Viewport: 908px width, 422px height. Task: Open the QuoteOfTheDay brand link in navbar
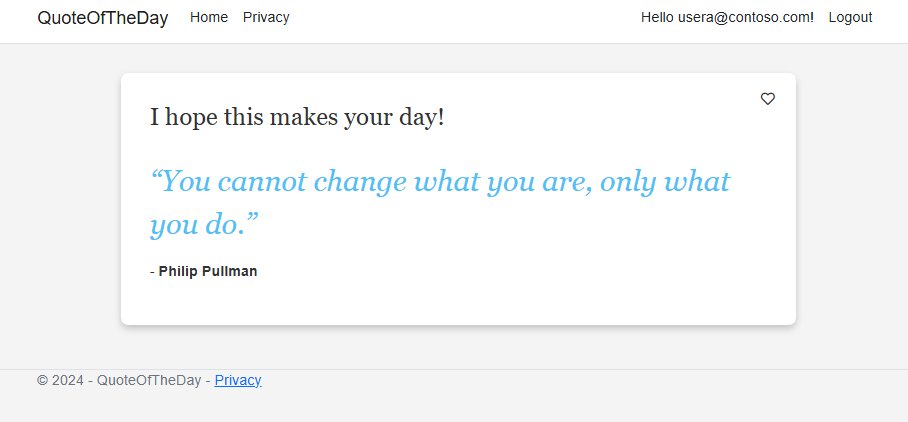tap(103, 18)
